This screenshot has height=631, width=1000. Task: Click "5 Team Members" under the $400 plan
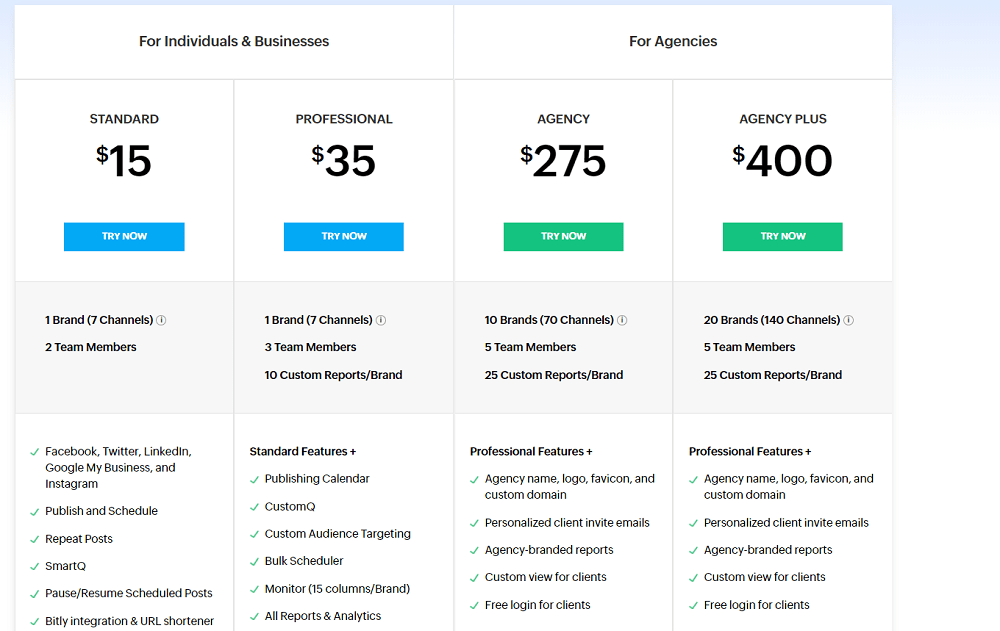[749, 347]
